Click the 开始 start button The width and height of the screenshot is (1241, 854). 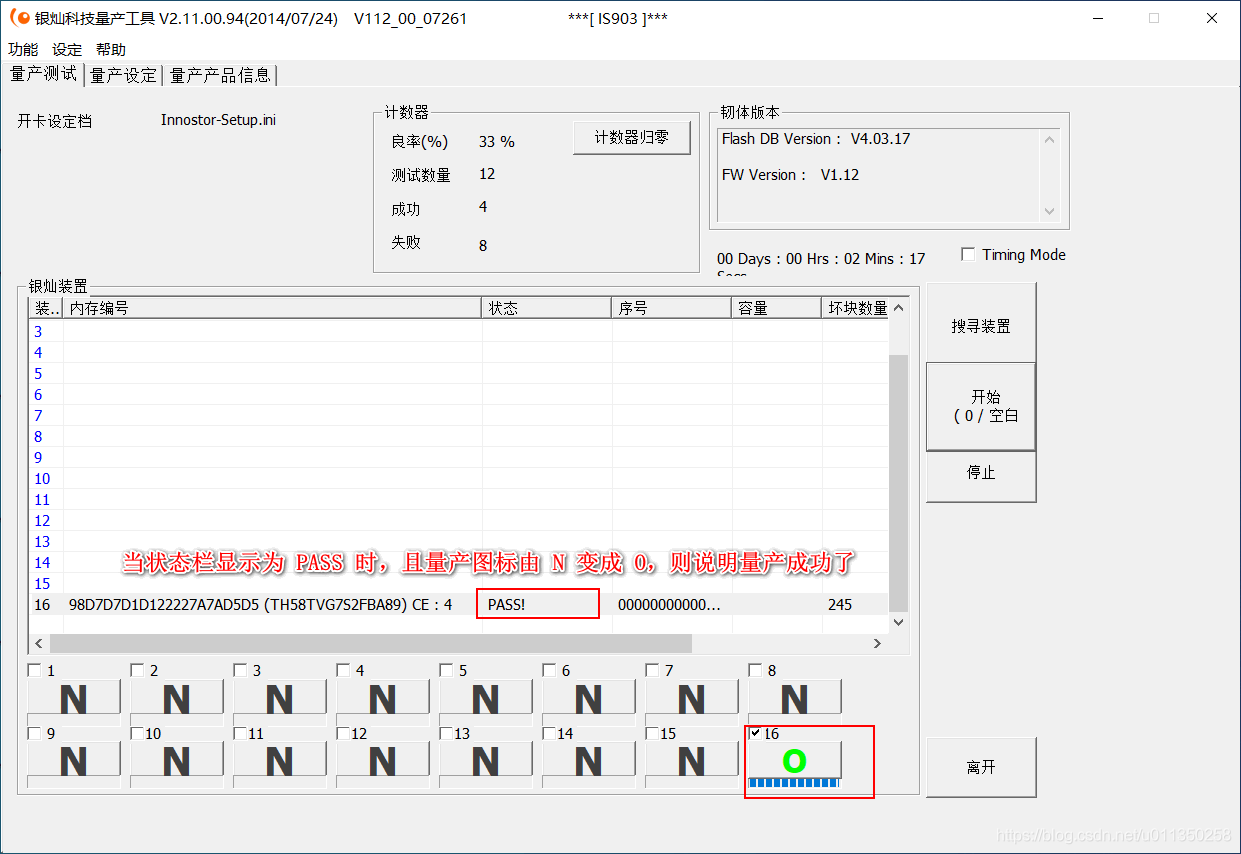tap(981, 406)
